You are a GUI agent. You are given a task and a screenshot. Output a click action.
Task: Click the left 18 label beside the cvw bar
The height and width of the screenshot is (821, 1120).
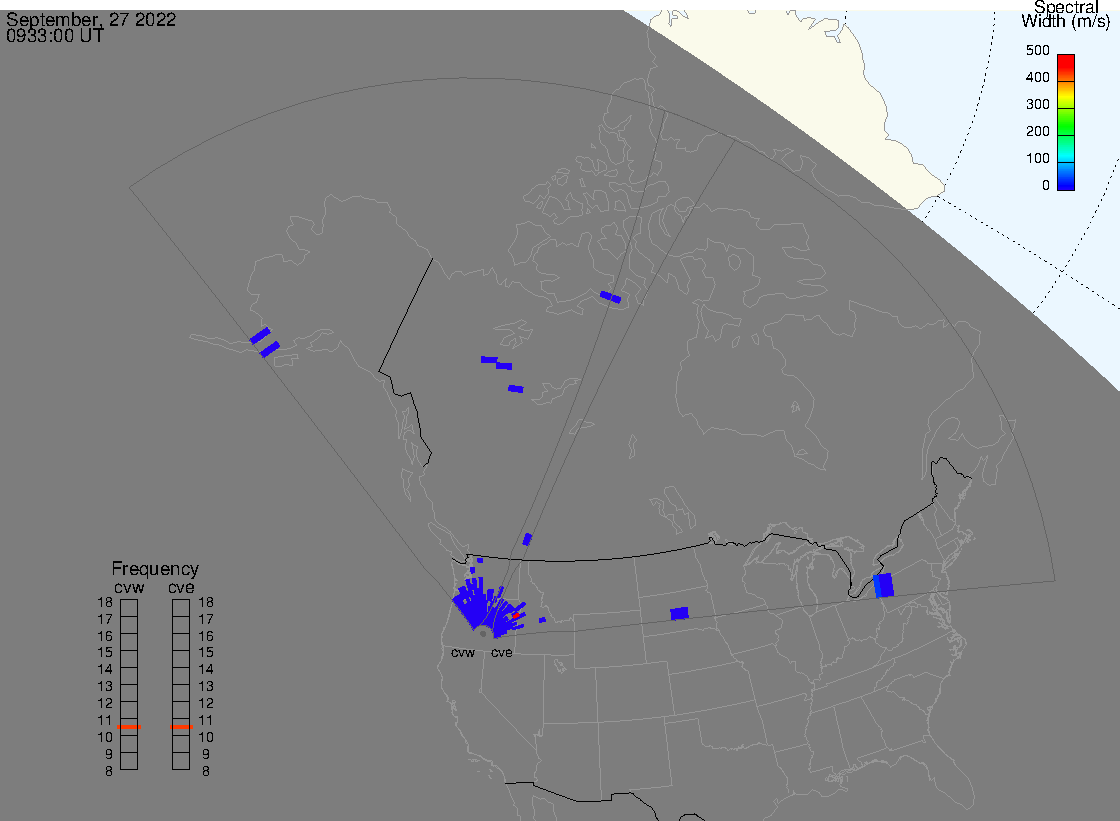click(105, 602)
